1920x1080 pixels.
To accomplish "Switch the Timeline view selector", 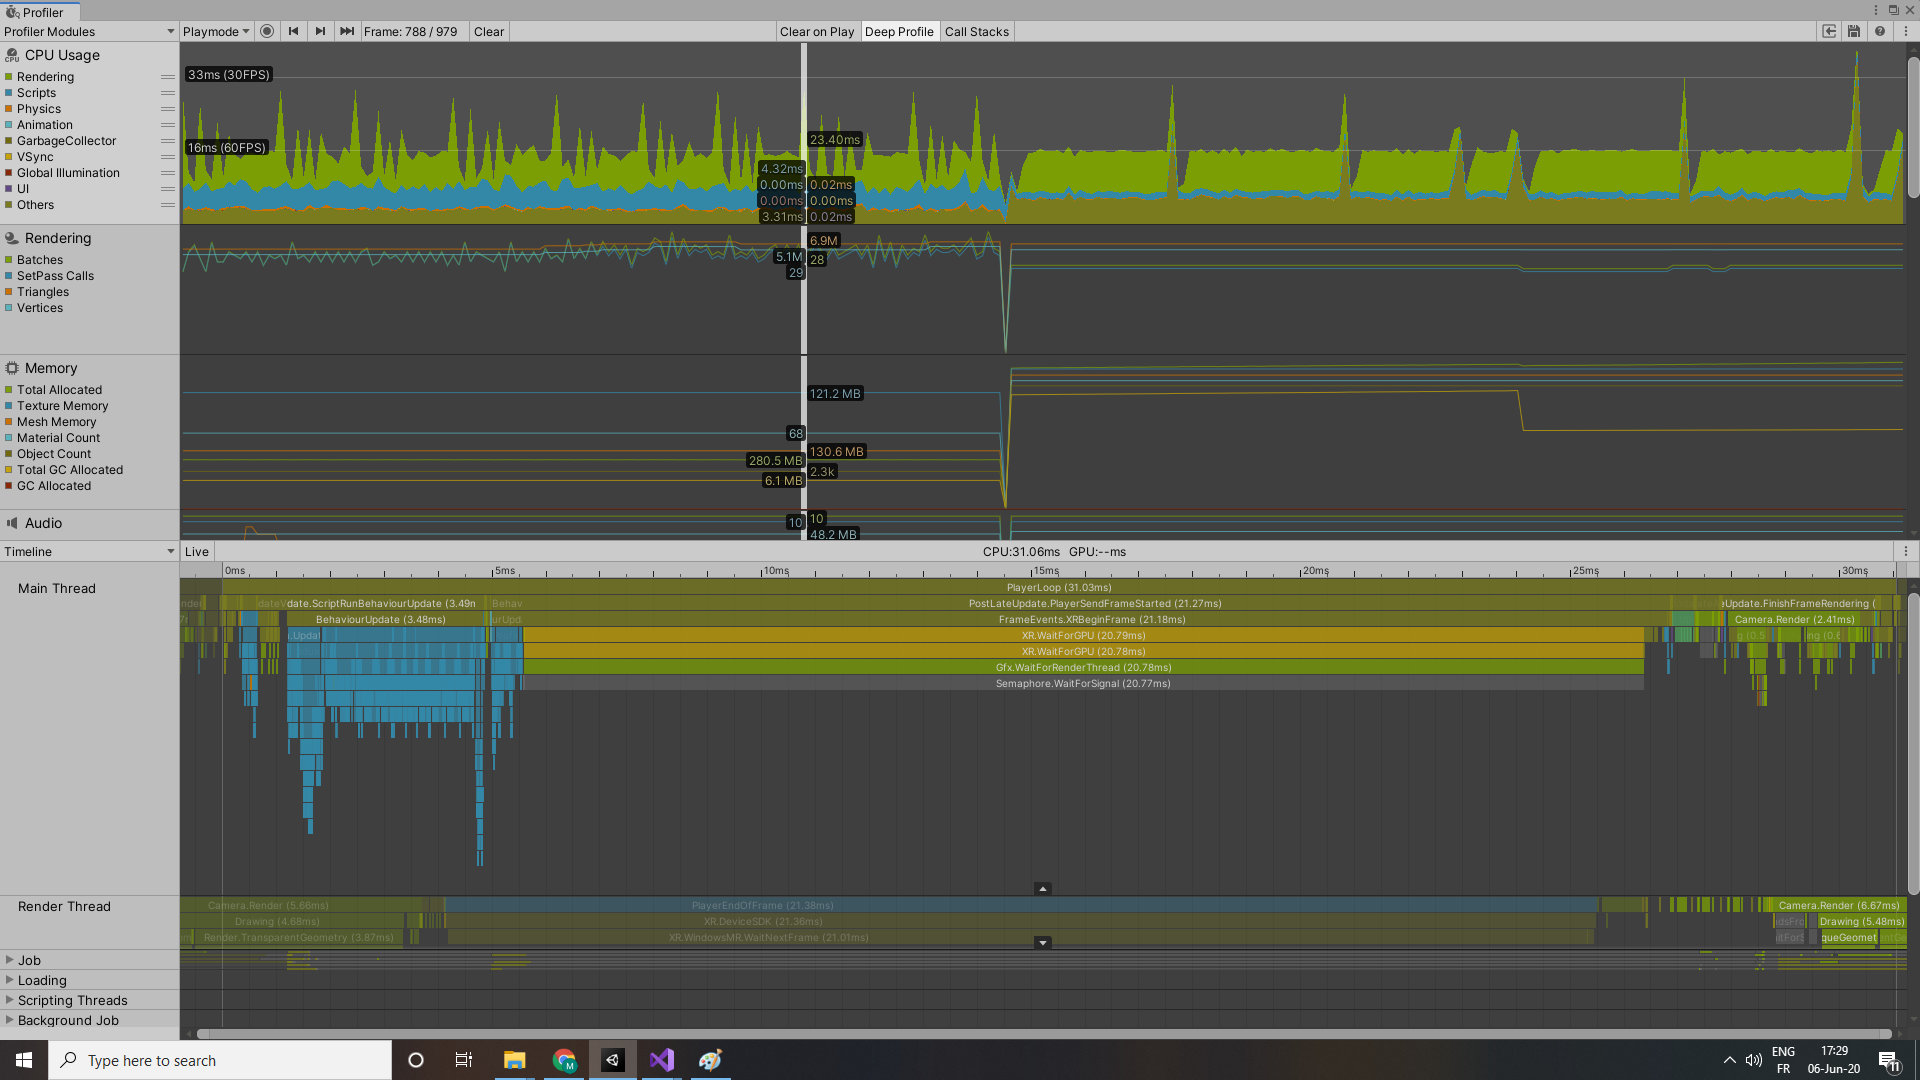I will (88, 551).
